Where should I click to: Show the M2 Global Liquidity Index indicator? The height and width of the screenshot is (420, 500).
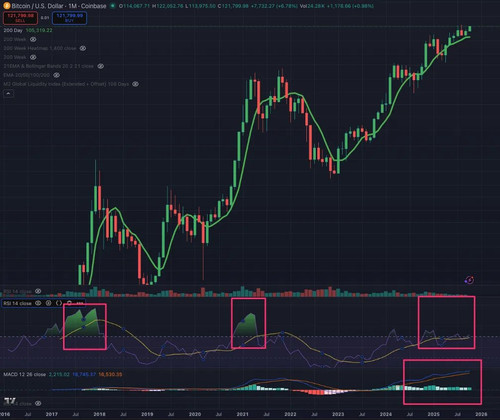click(135, 84)
